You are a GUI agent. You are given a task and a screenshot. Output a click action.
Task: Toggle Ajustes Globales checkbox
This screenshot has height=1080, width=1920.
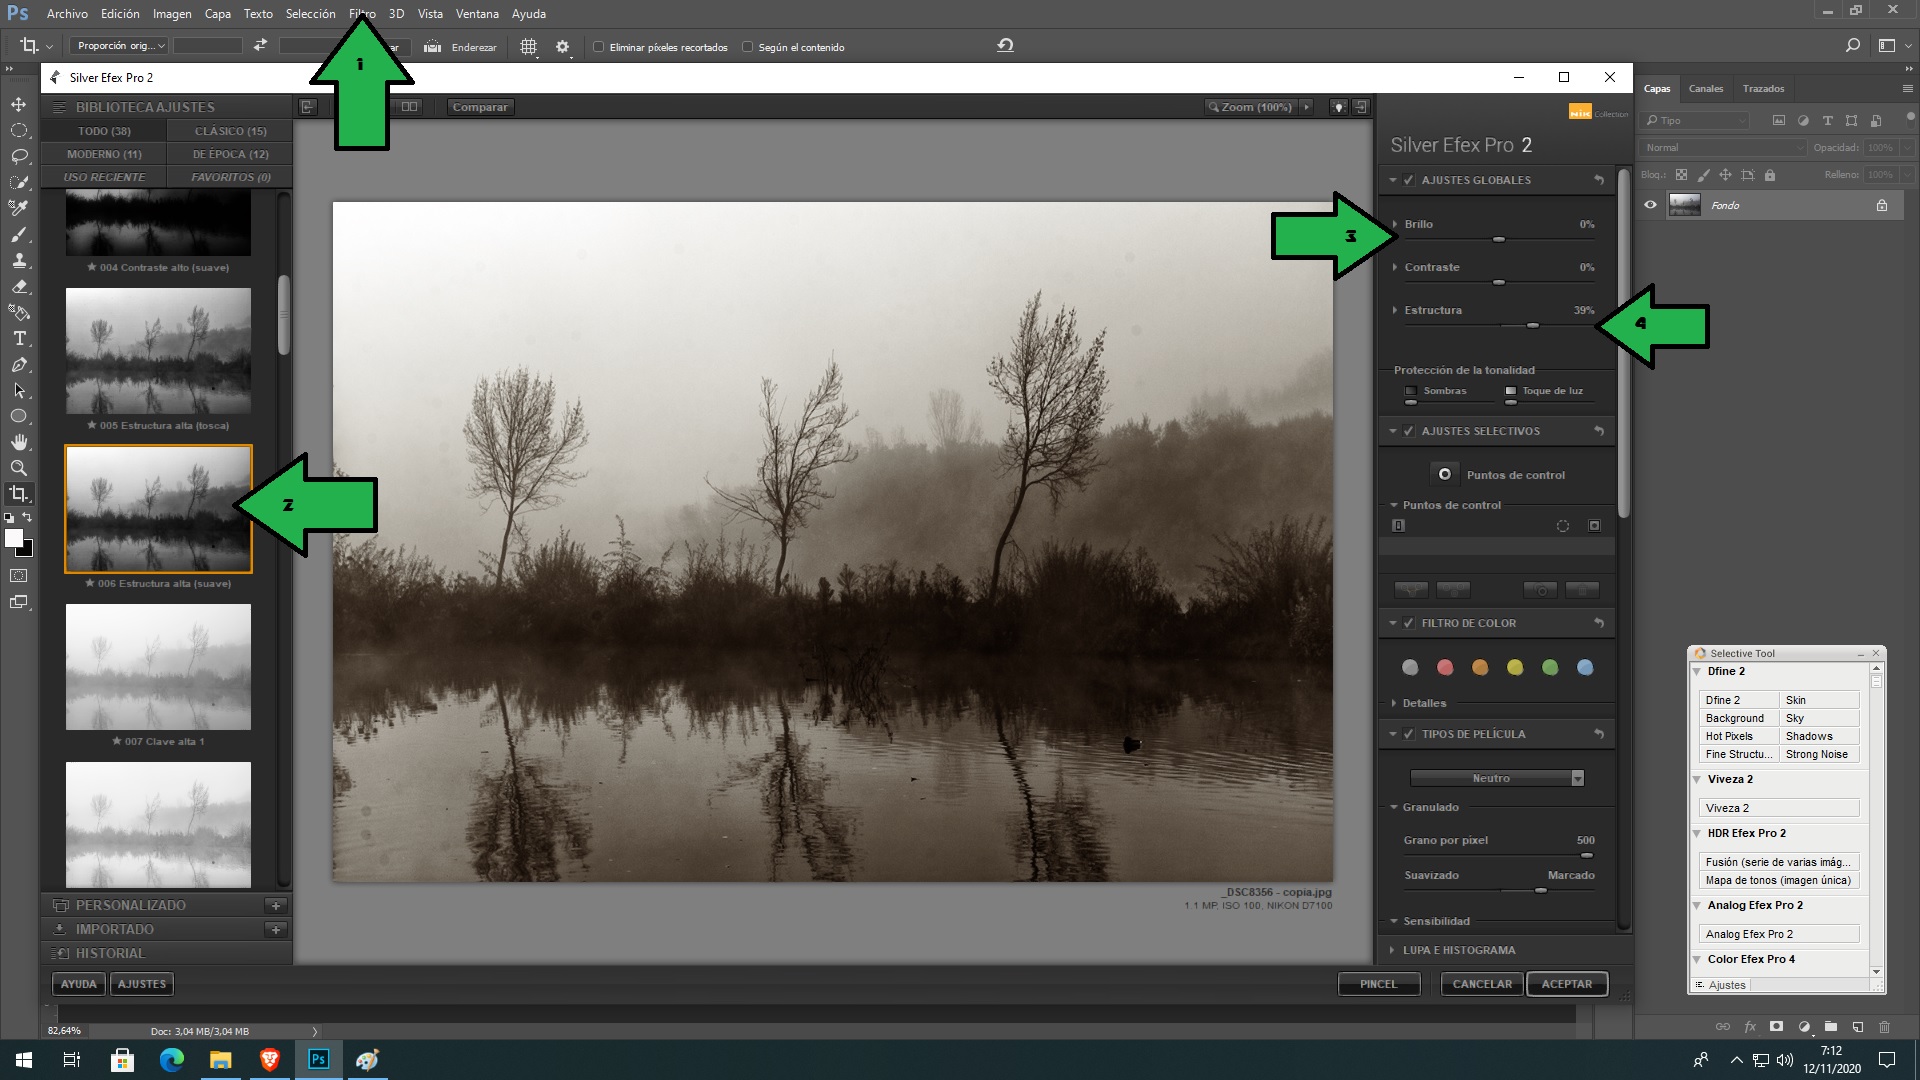tap(1409, 180)
